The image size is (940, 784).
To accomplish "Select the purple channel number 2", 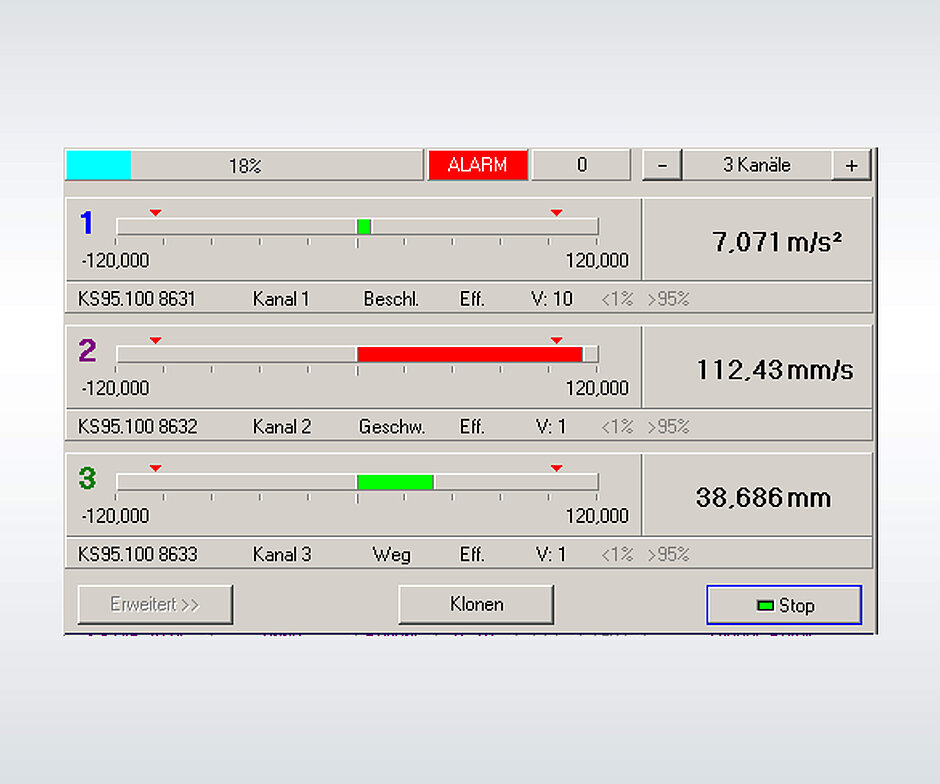I will click(86, 350).
